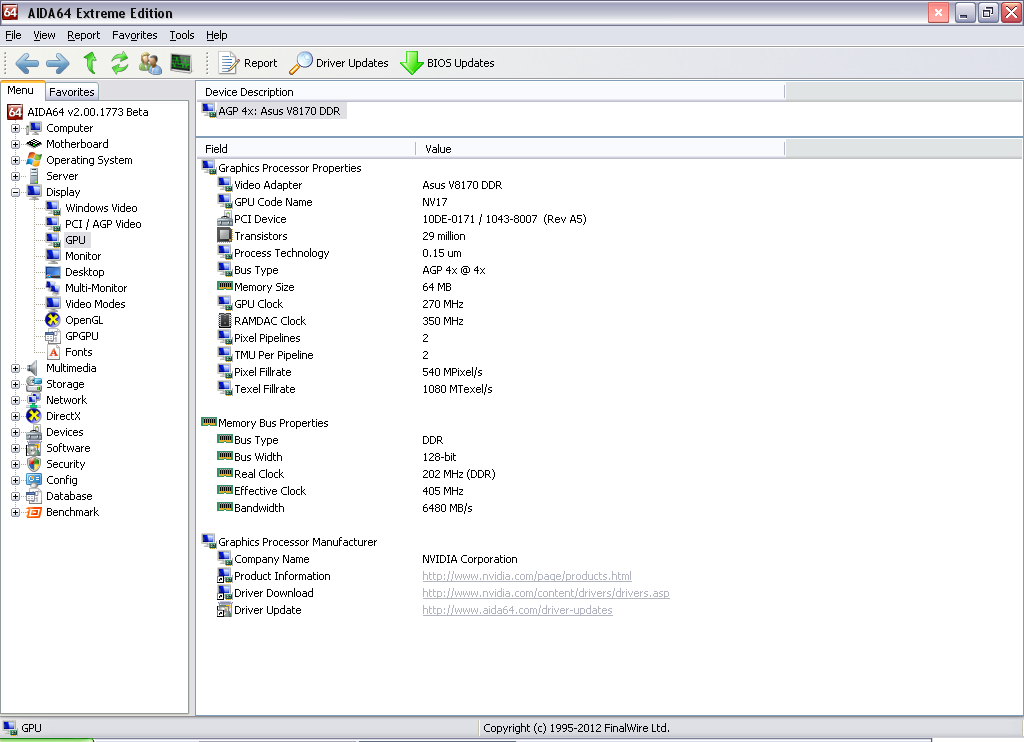Expand the Network tree node
This screenshot has height=742, width=1024.
pos(16,400)
